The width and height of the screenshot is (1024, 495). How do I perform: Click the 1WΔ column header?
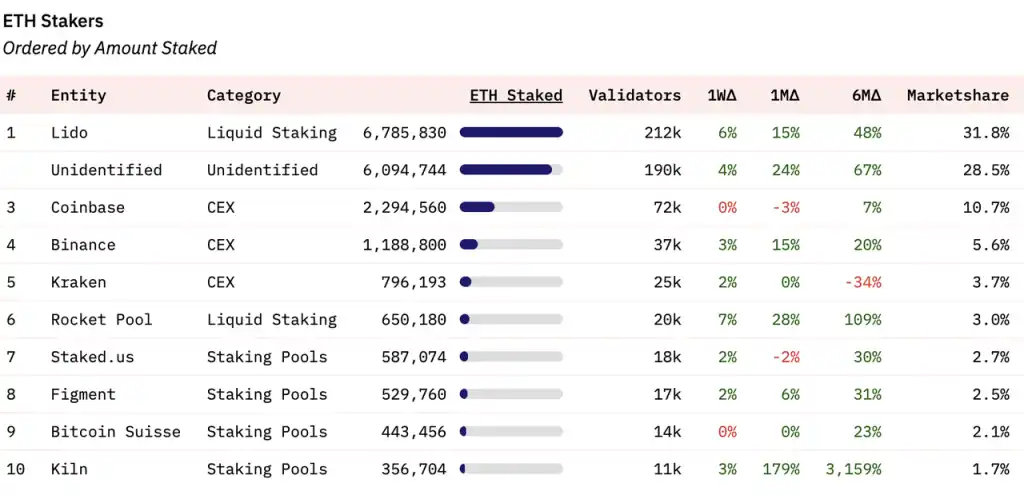pos(722,95)
